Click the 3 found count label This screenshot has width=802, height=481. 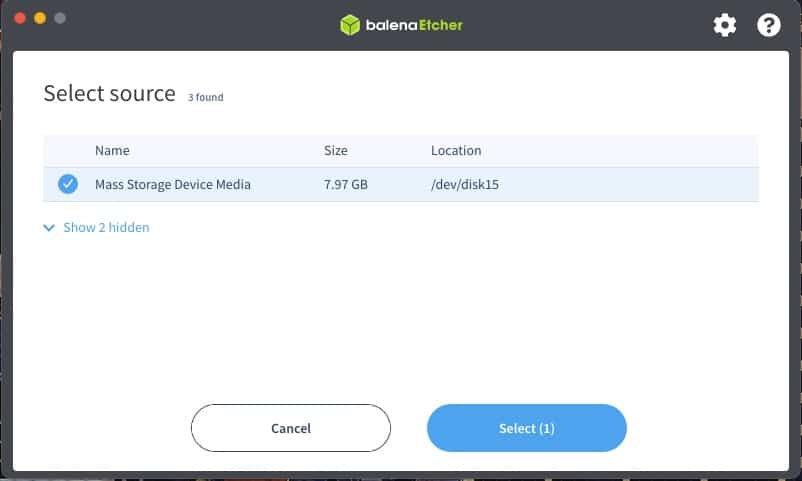[206, 97]
